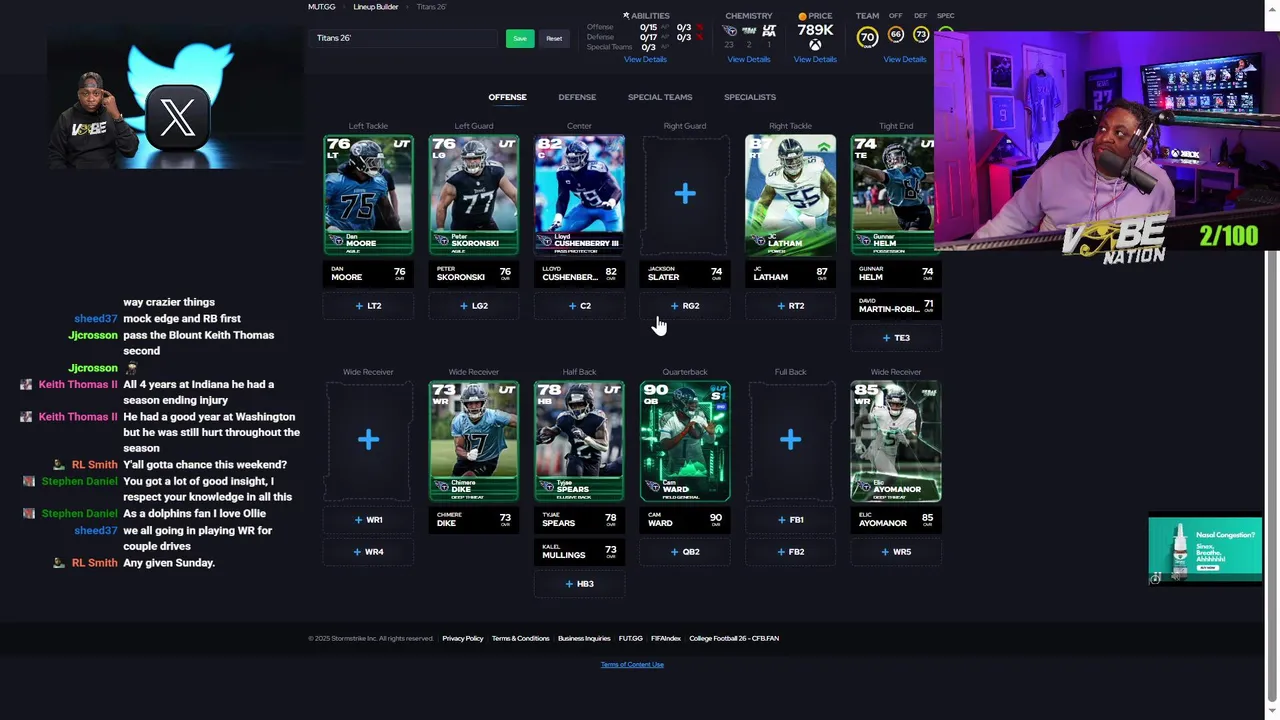This screenshot has width=1280, height=720.
Task: Open Dan Moore Left Tackle card
Action: (x=368, y=194)
